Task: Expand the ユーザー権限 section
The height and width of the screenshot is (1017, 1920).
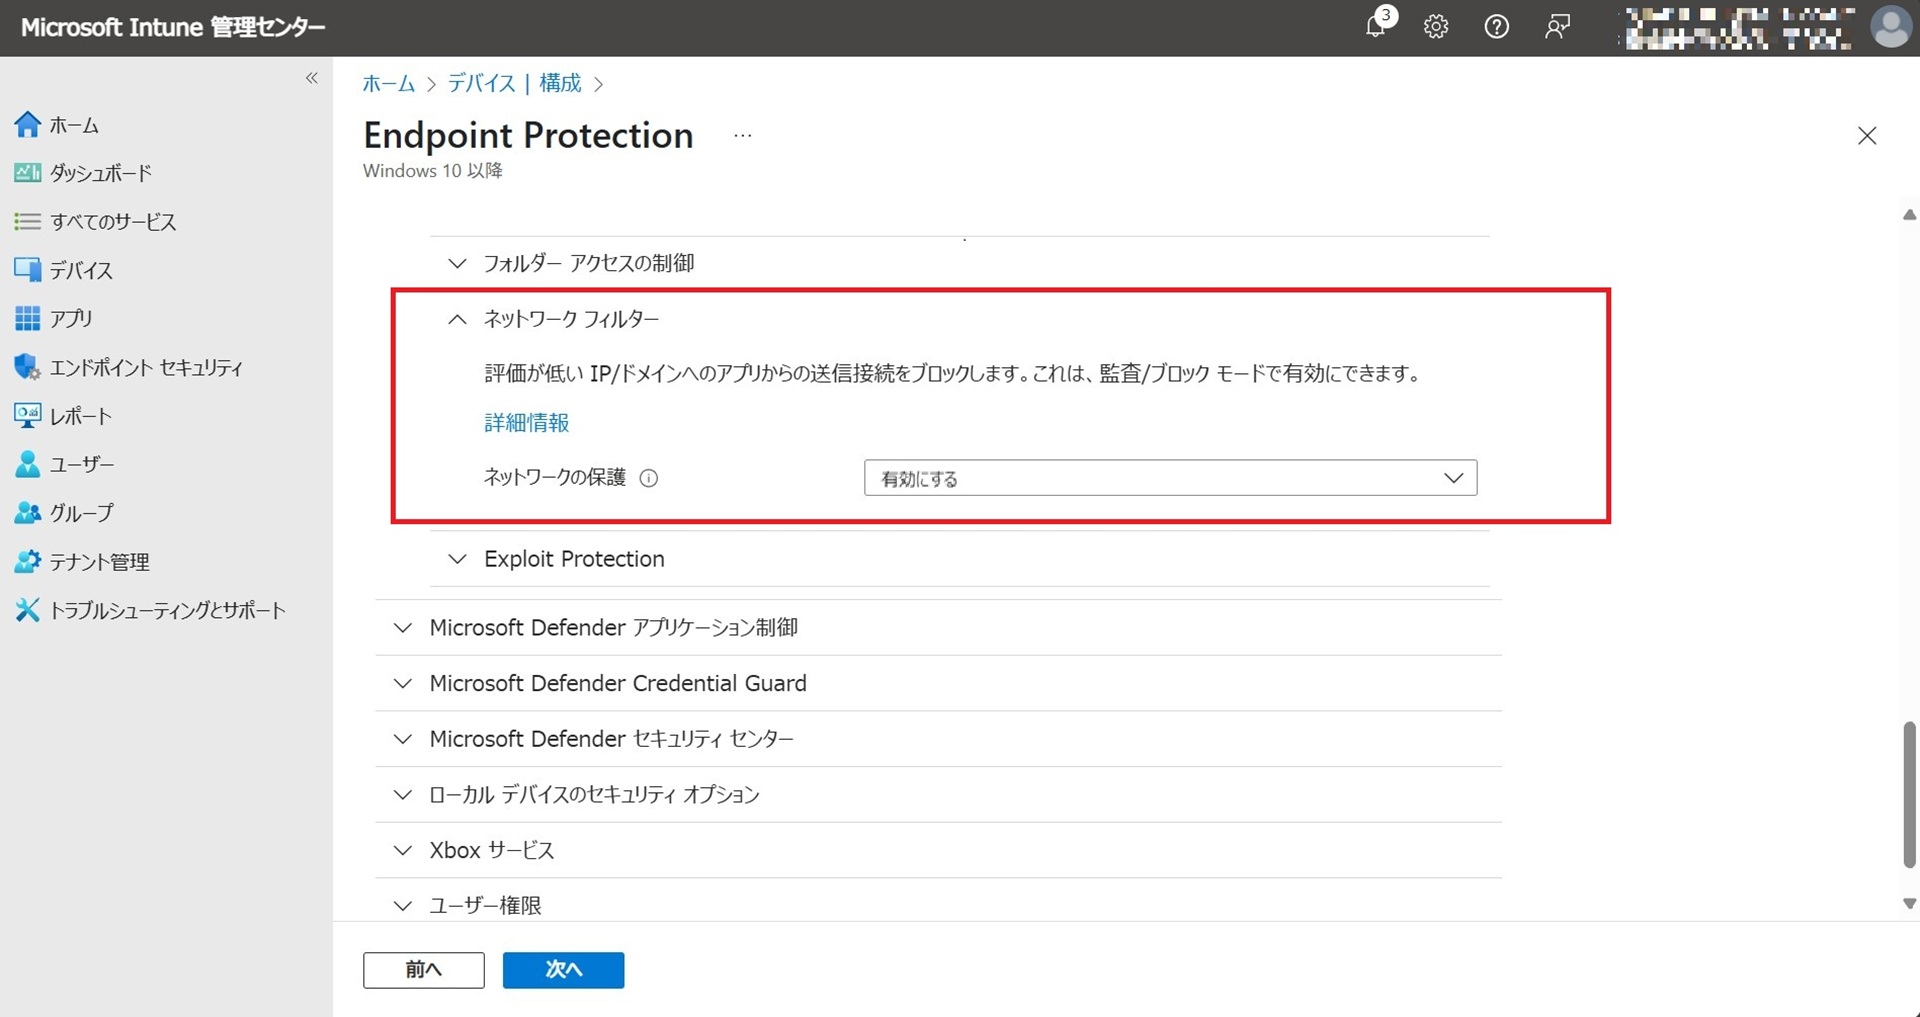Action: (402, 906)
